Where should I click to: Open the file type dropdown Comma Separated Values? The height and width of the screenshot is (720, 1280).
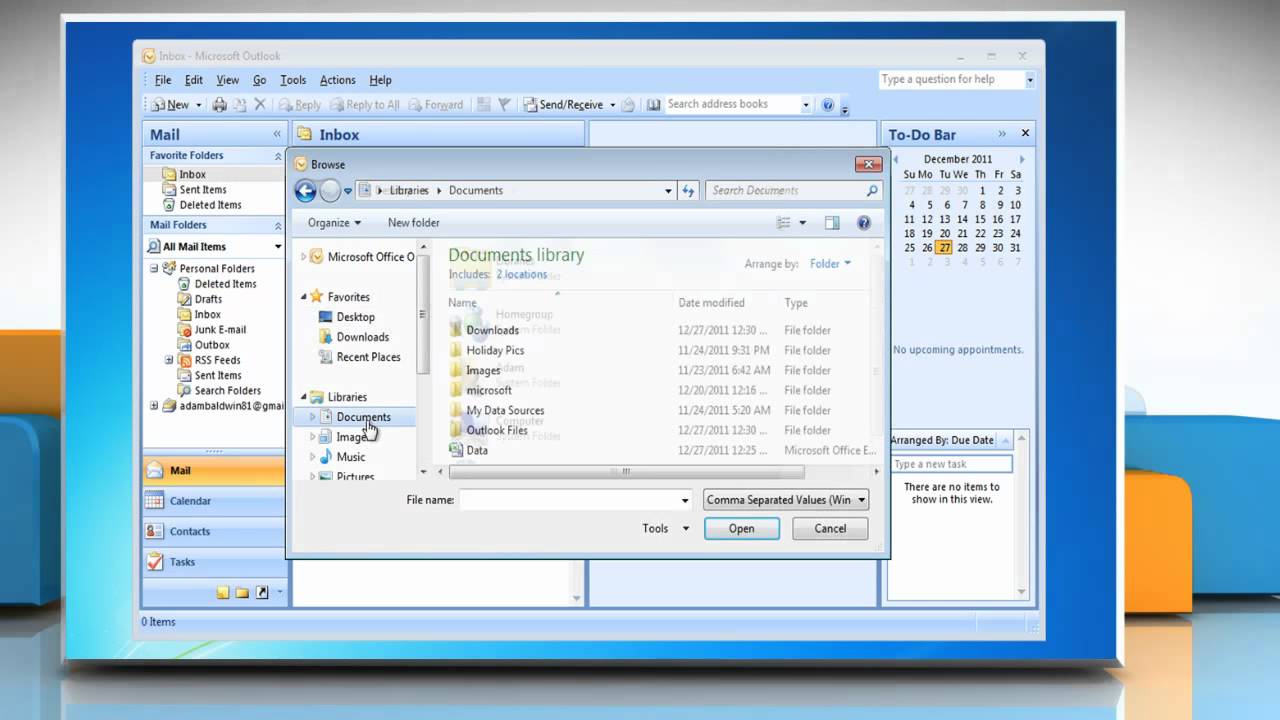(786, 500)
